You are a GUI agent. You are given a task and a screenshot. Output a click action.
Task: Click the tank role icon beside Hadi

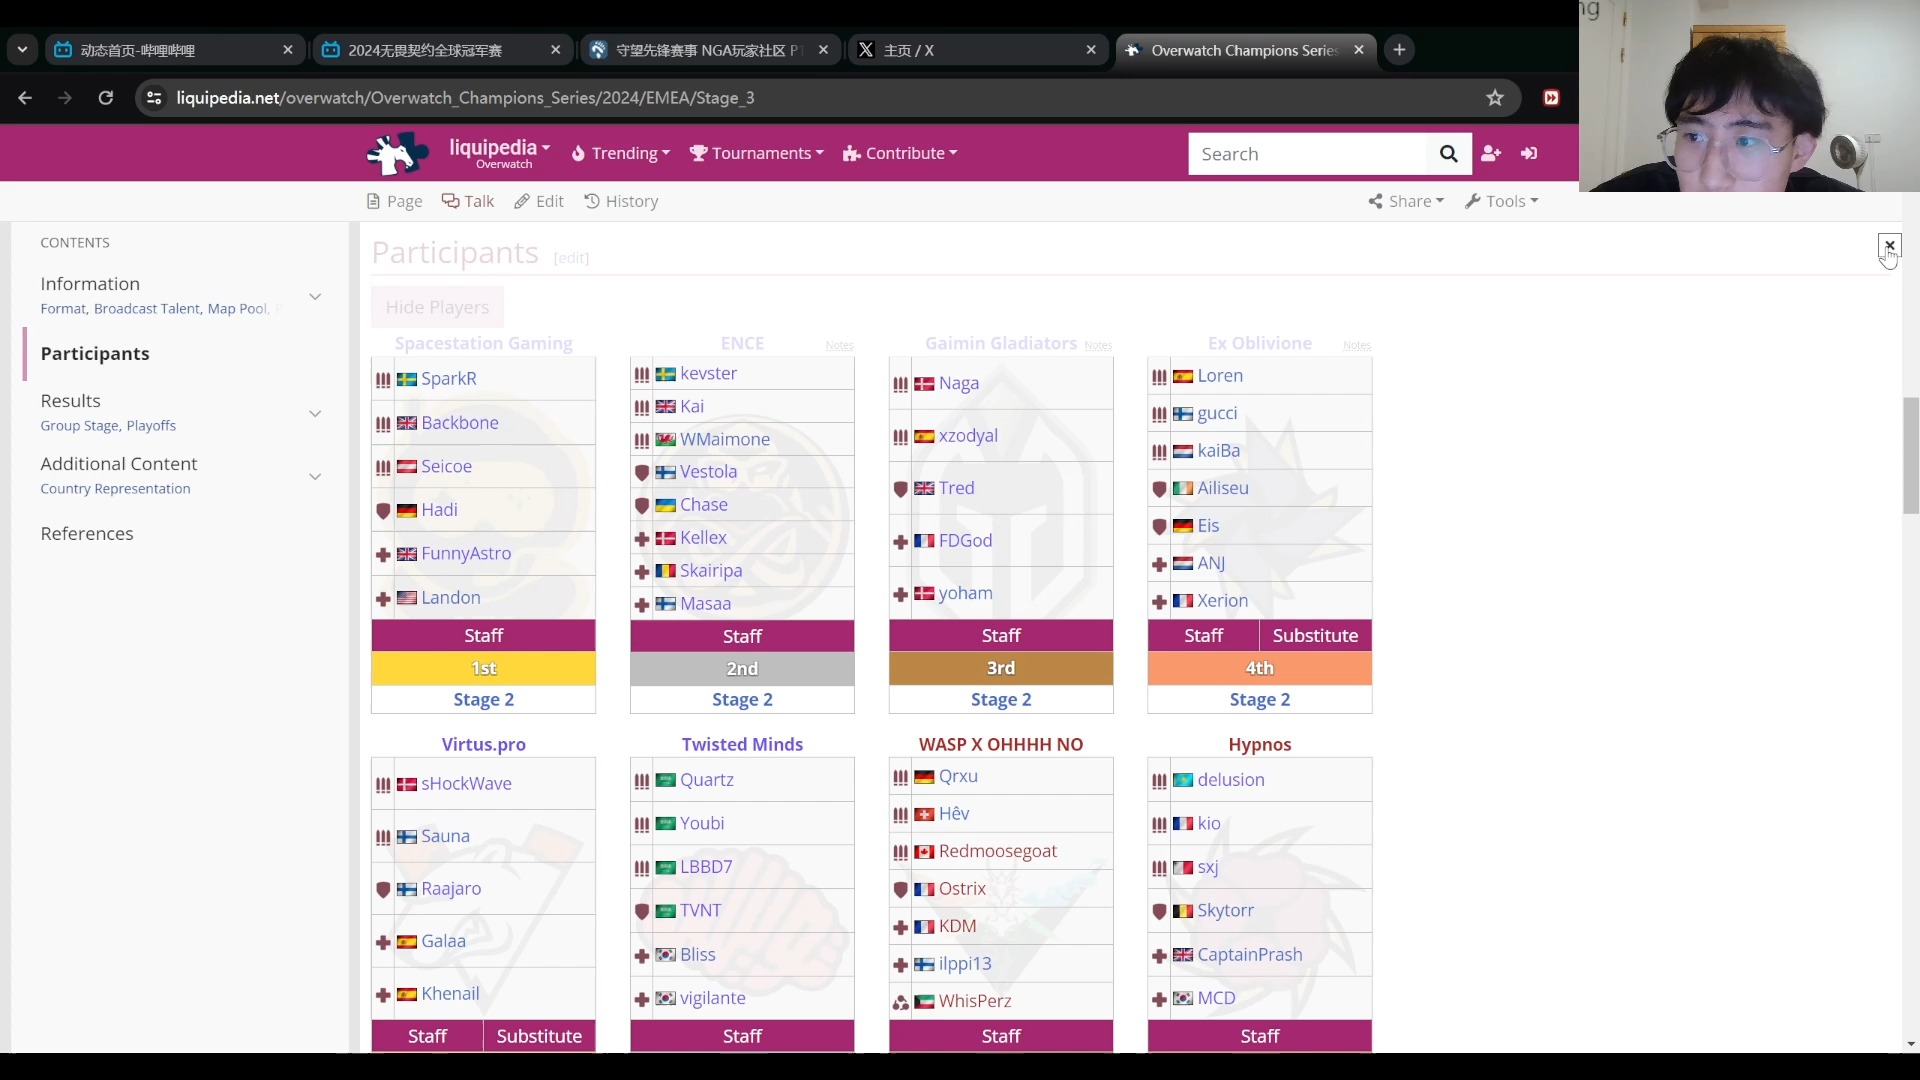383,511
